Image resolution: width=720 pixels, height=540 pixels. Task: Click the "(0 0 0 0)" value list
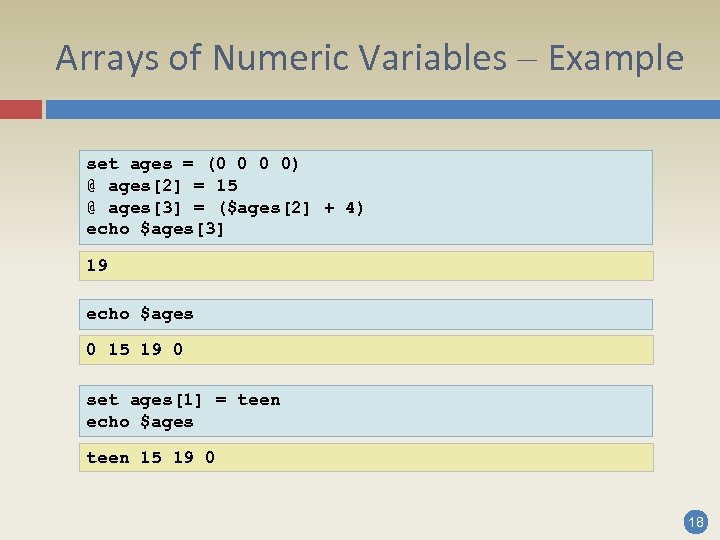click(x=253, y=164)
